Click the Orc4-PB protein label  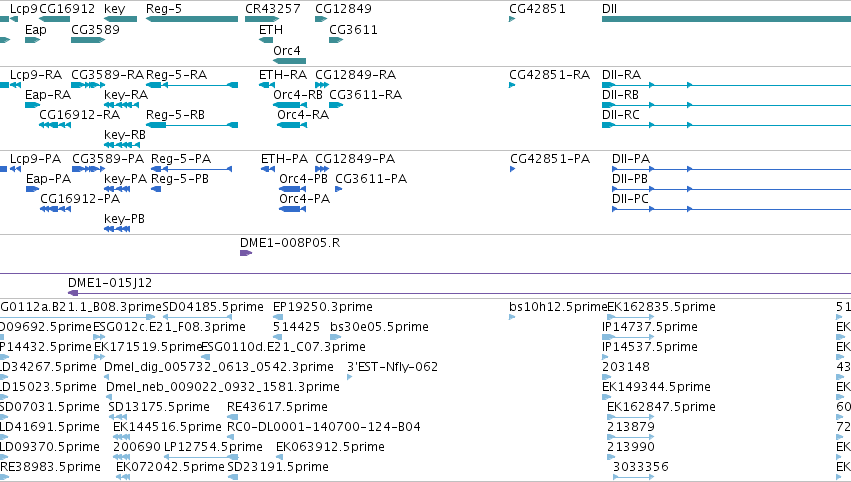pyautogui.click(x=303, y=179)
